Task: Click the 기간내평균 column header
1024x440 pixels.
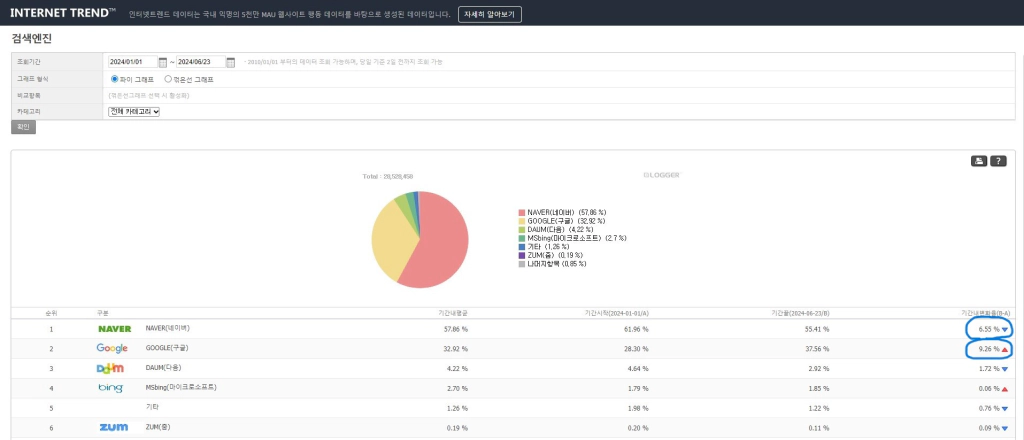Action: pyautogui.click(x=453, y=313)
